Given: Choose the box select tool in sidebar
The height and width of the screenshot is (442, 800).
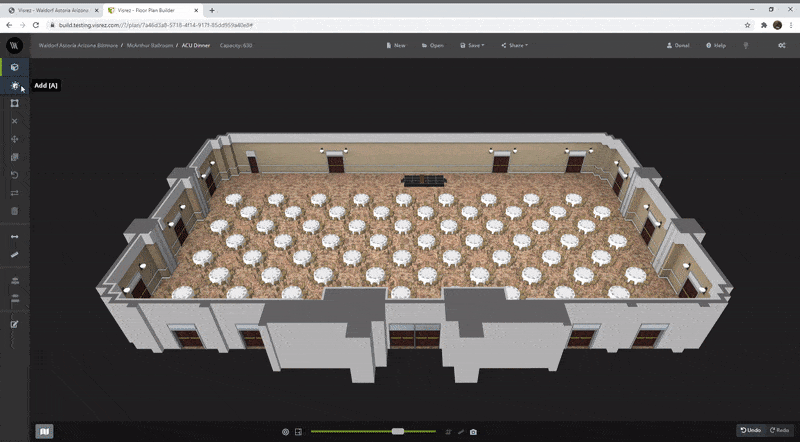Looking at the screenshot, I should [x=14, y=103].
